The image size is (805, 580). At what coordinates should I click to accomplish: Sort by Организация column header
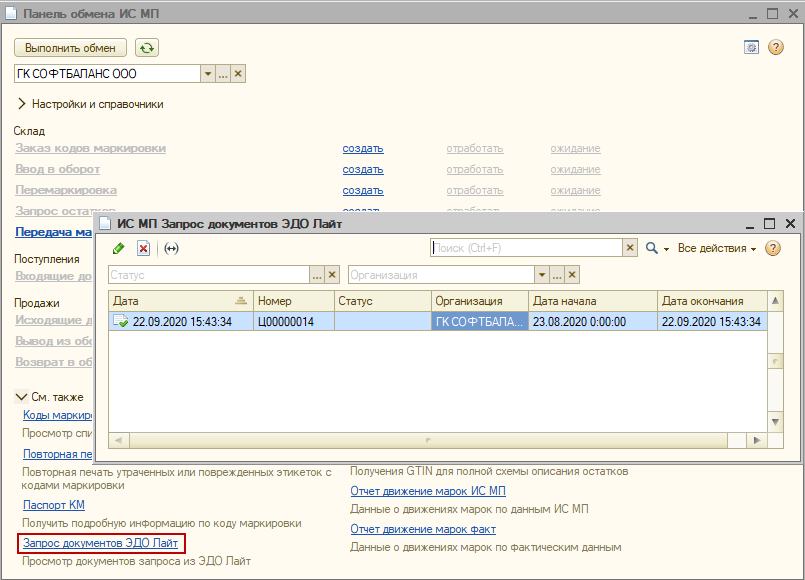[x=480, y=301]
